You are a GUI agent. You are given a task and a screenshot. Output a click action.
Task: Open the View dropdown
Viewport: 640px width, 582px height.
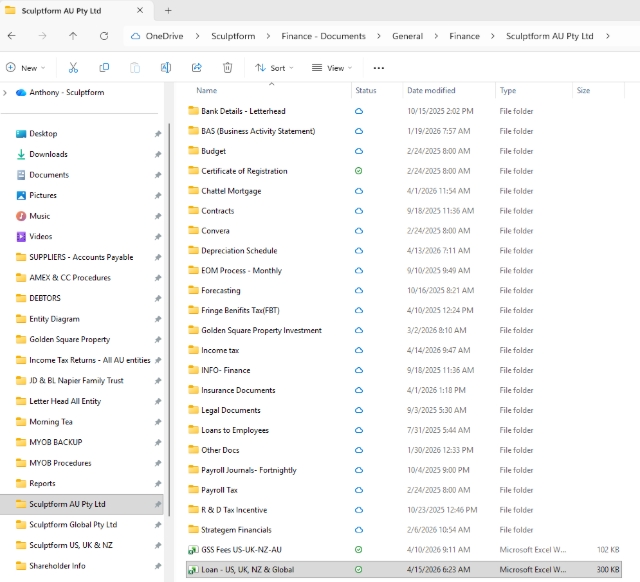[331, 68]
